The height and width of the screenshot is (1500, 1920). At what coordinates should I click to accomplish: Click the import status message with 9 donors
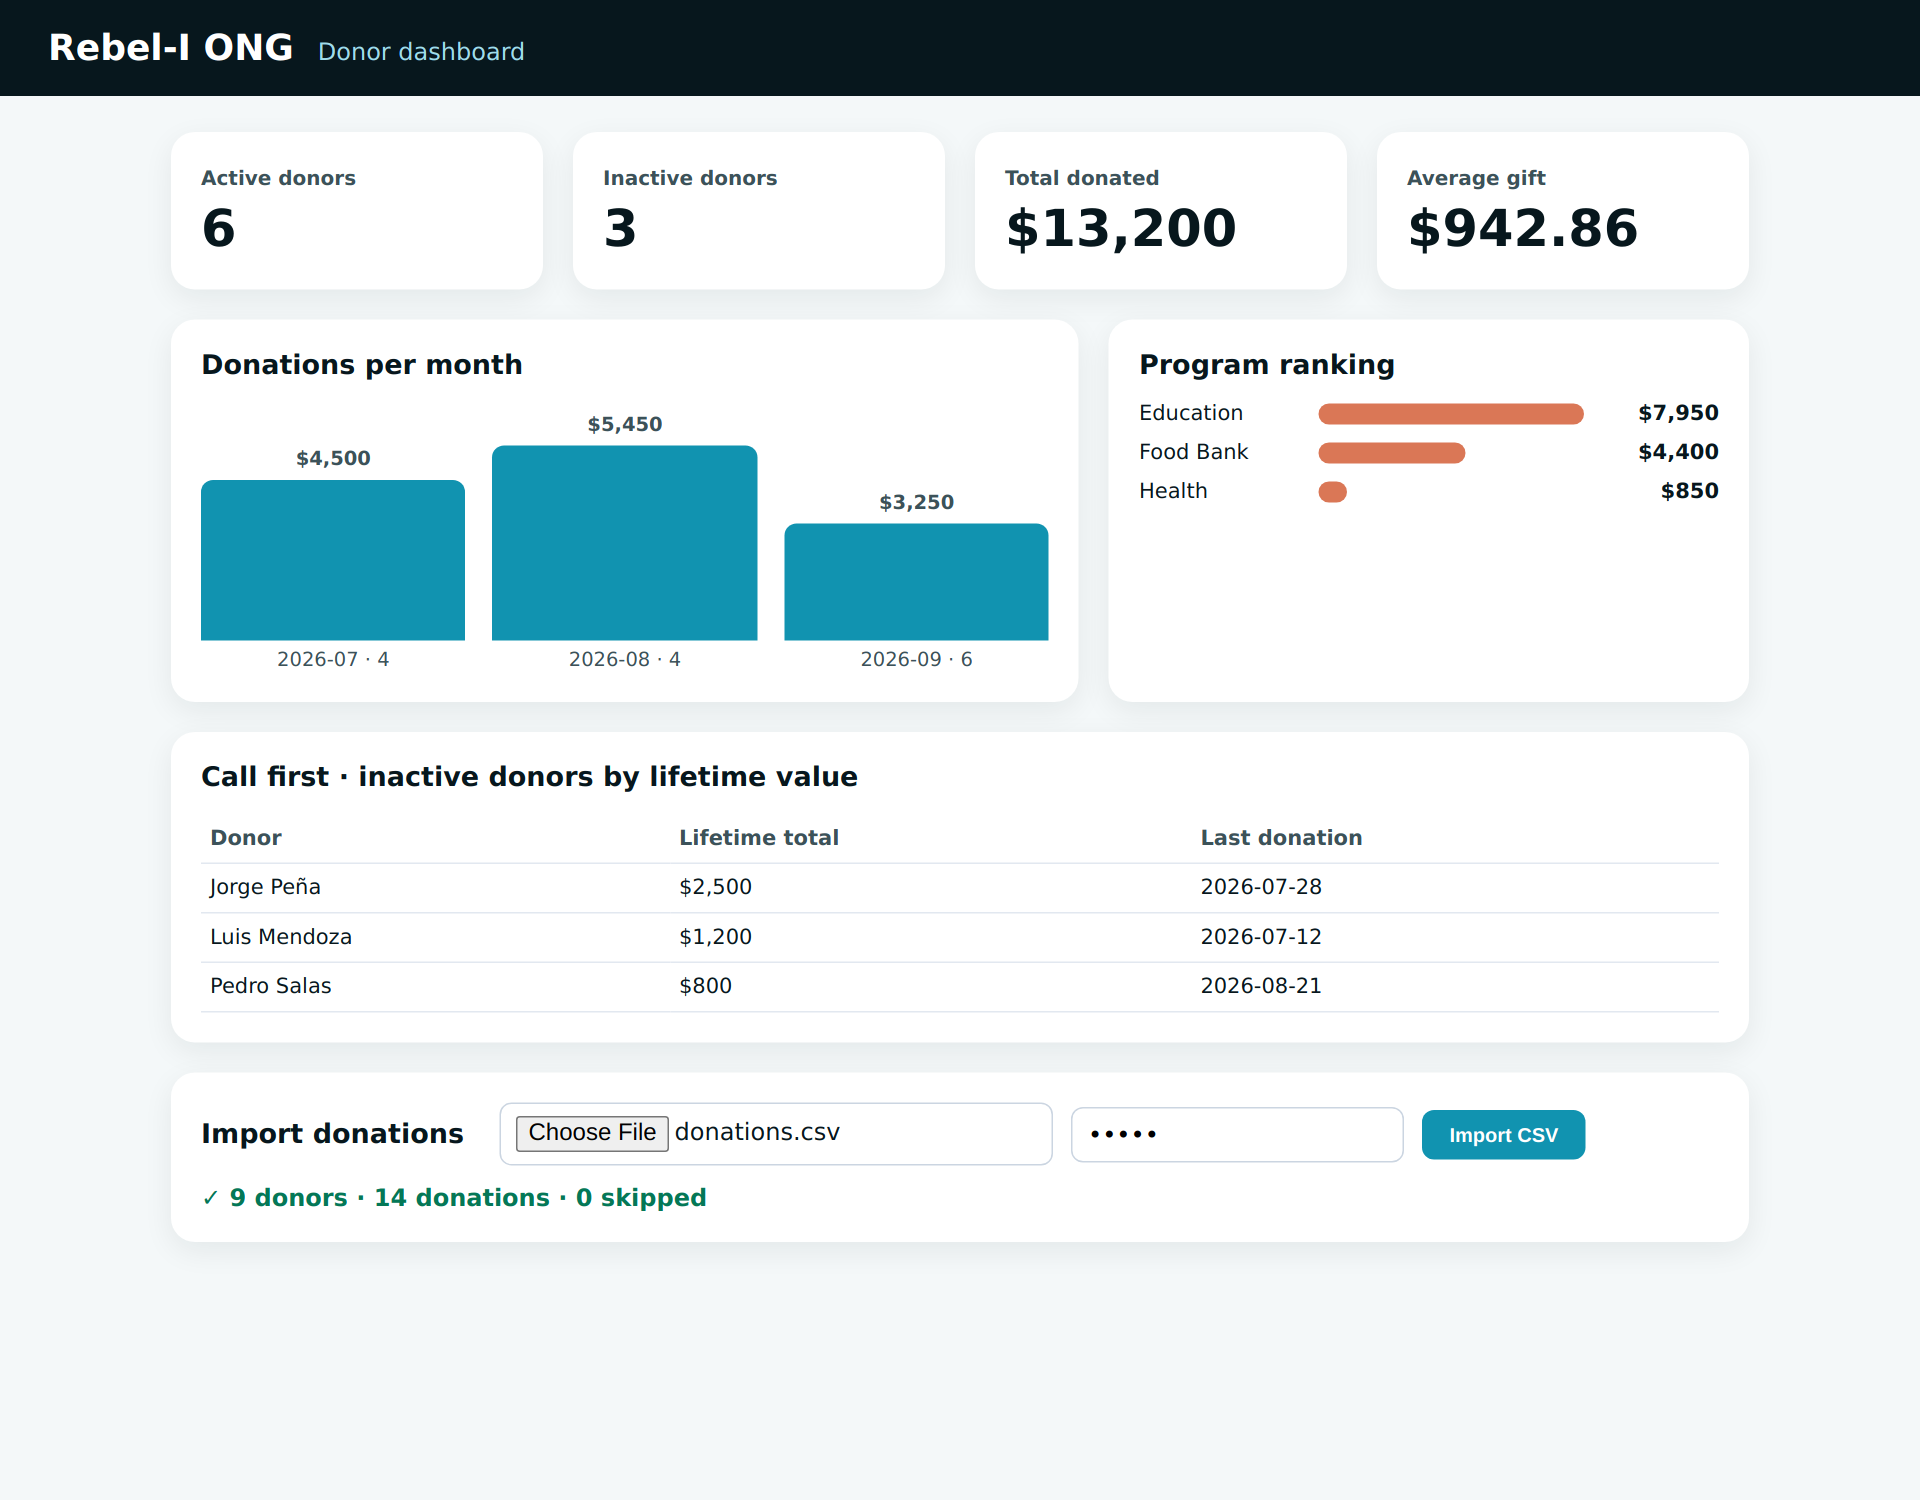(x=454, y=1198)
